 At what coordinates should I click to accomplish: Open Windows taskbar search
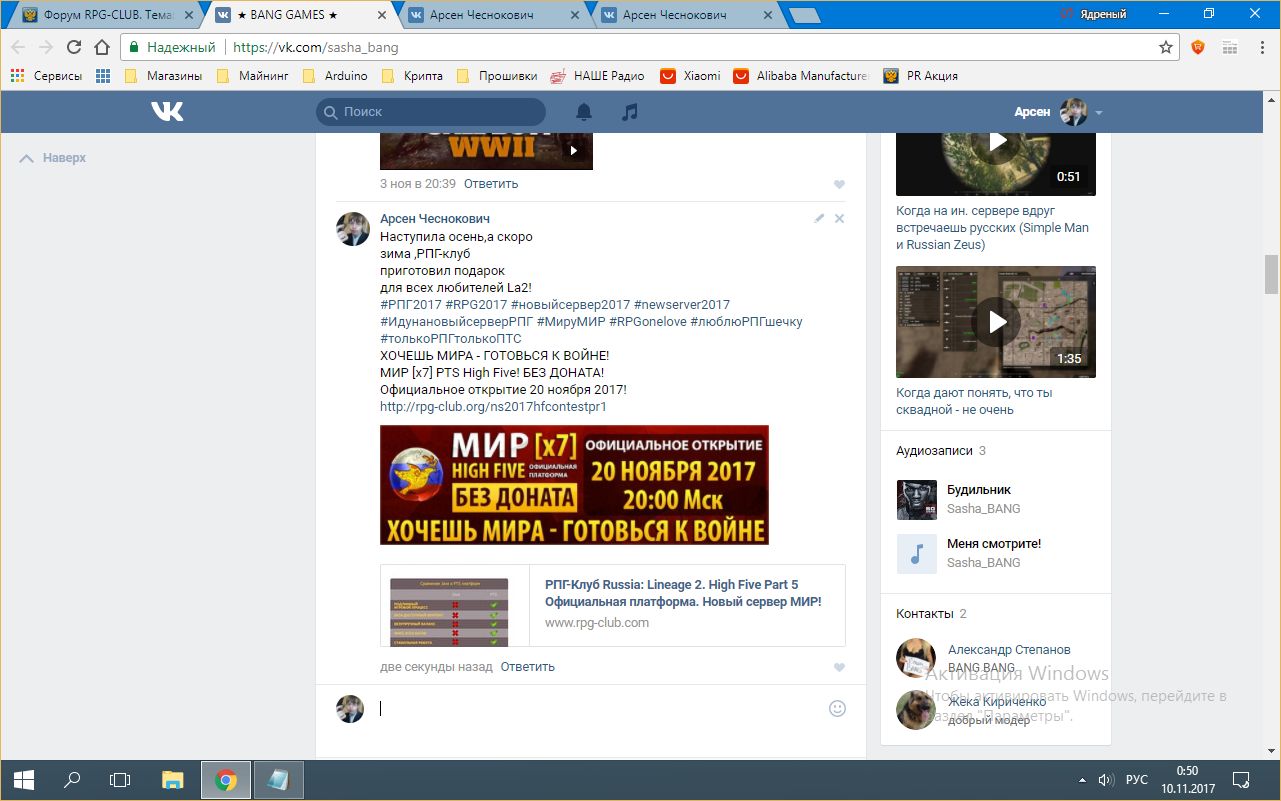(72, 779)
